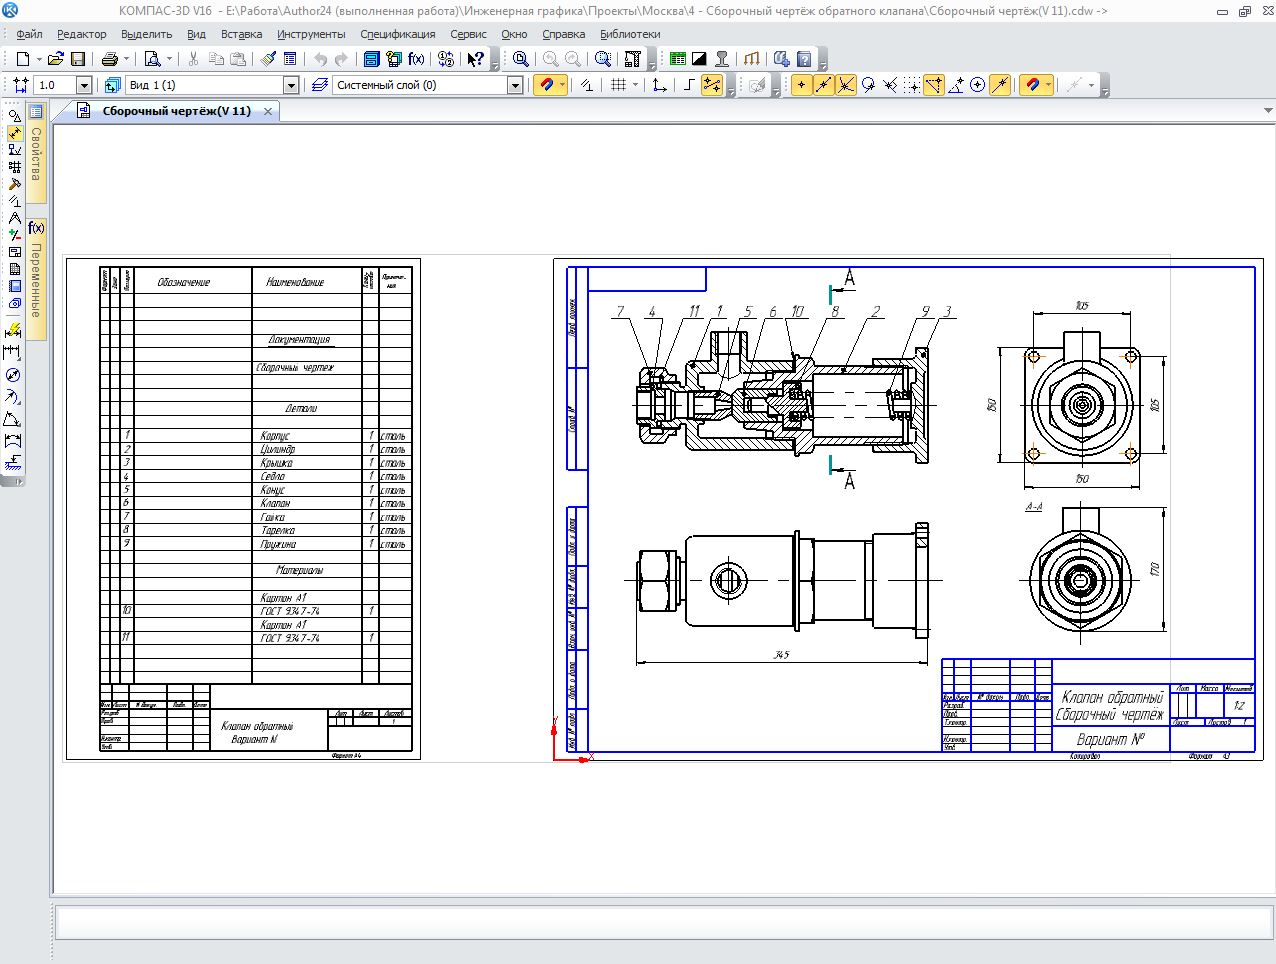The height and width of the screenshot is (964, 1276).
Task: Toggle orthogonal drawing mode
Action: click(x=689, y=85)
